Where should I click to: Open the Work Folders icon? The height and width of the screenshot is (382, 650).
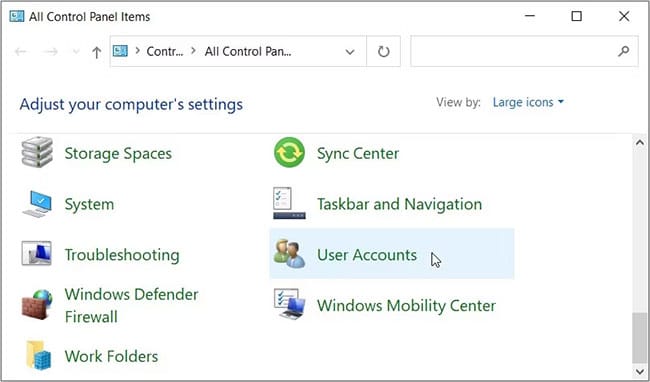pyautogui.click(x=38, y=355)
